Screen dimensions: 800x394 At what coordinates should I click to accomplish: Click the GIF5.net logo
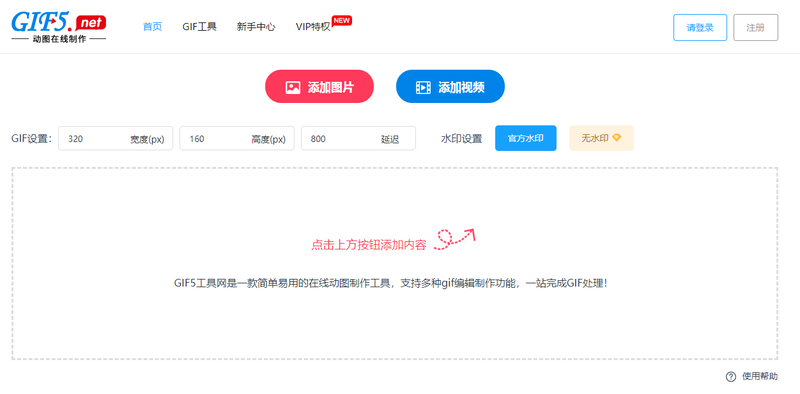pos(59,27)
